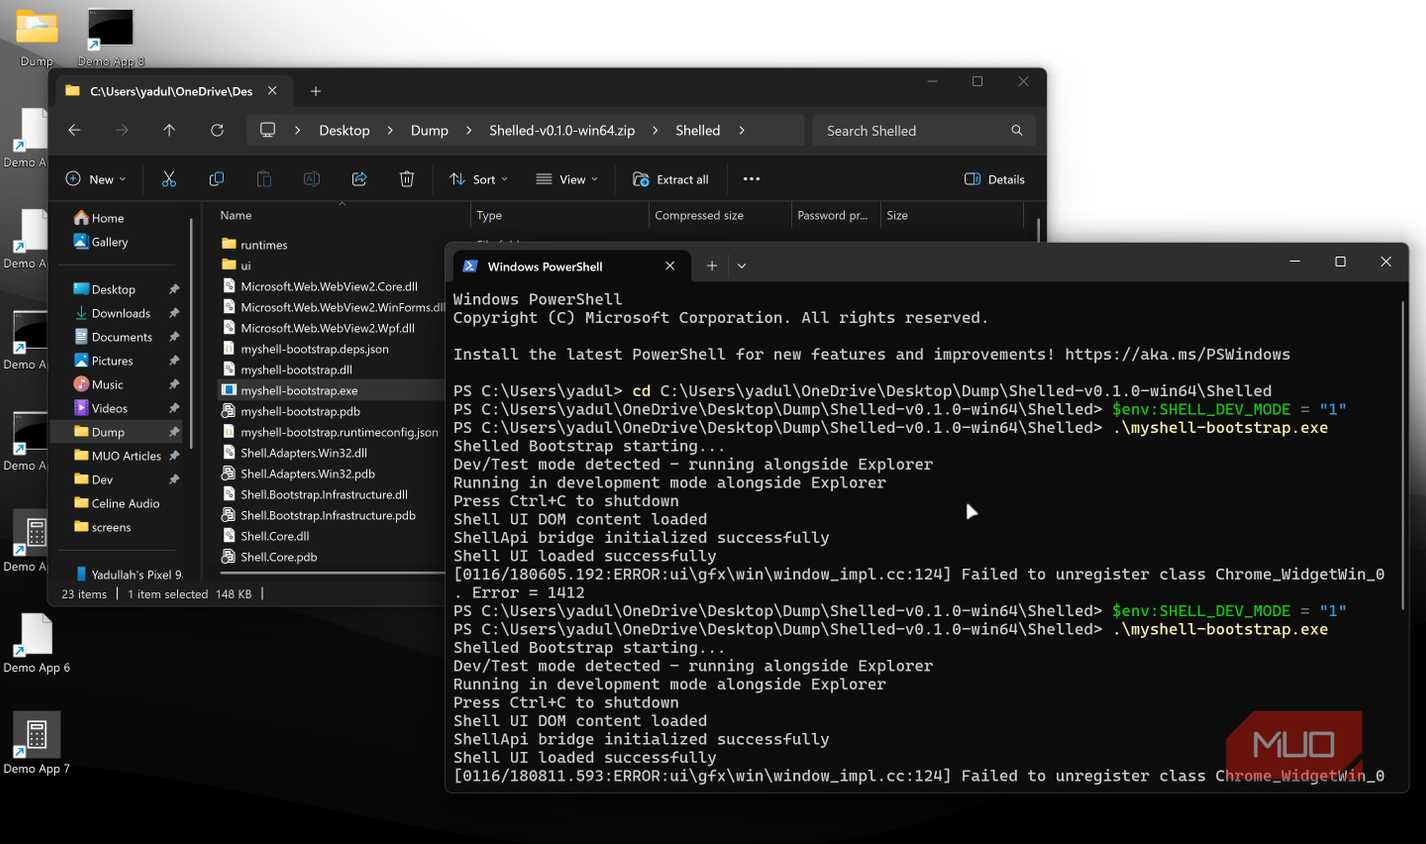The height and width of the screenshot is (844, 1426).
Task: Select the Windows PowerShell tab
Action: click(x=571, y=266)
